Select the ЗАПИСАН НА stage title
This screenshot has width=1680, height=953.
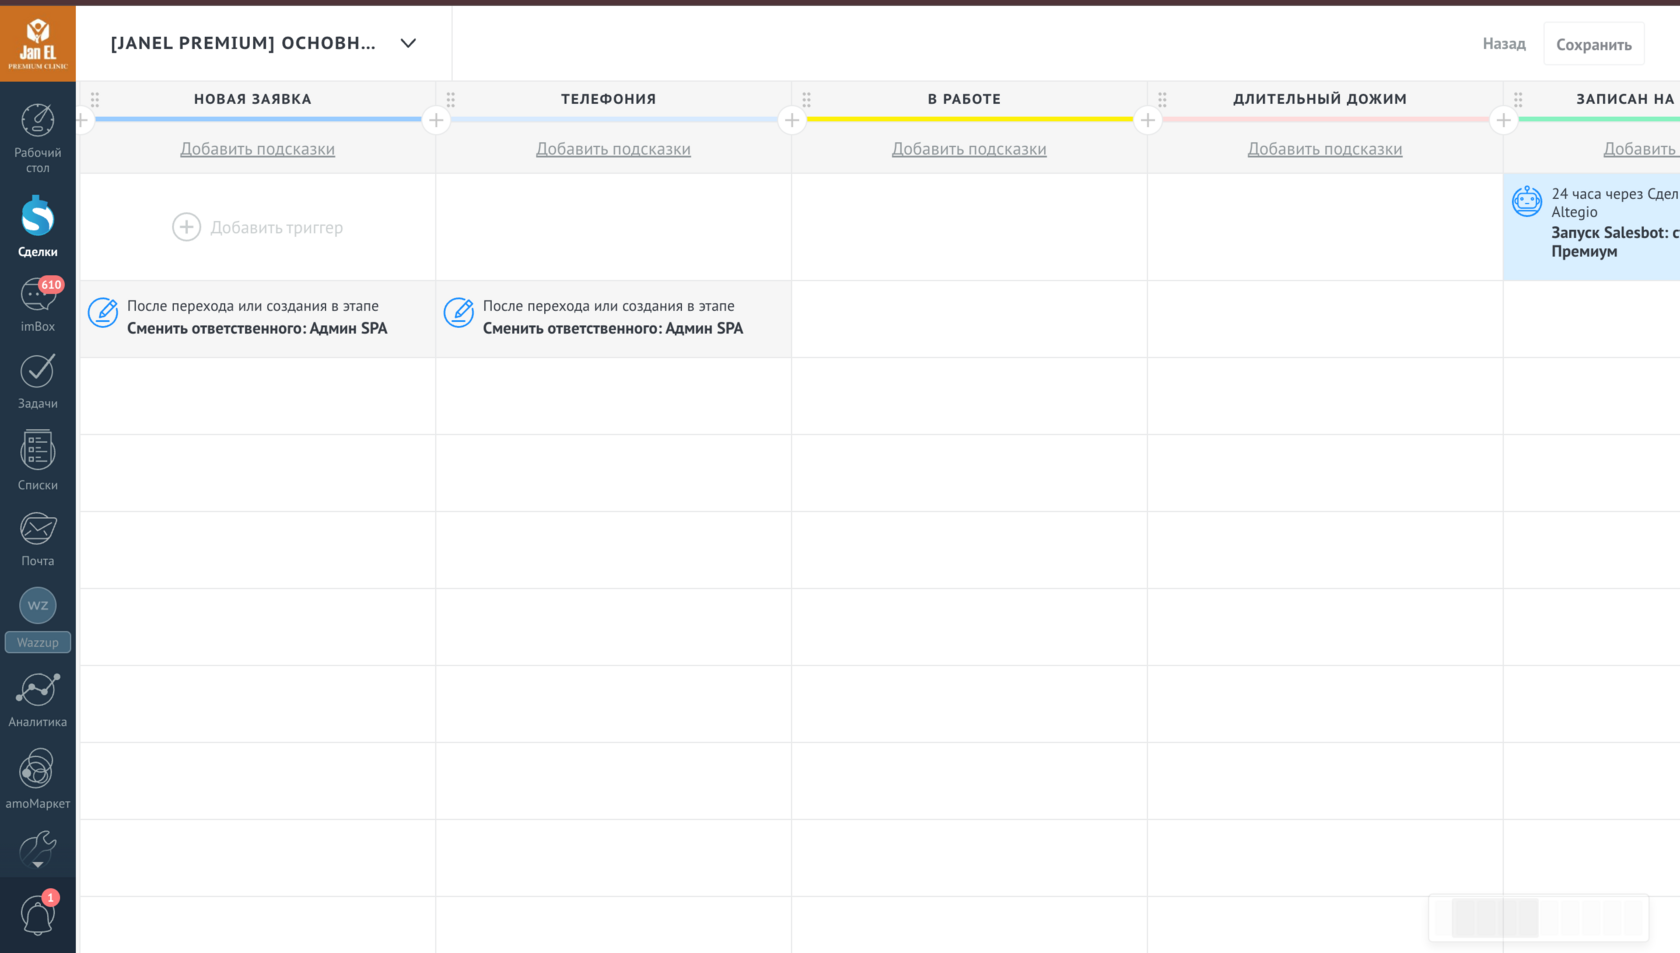[x=1626, y=99]
